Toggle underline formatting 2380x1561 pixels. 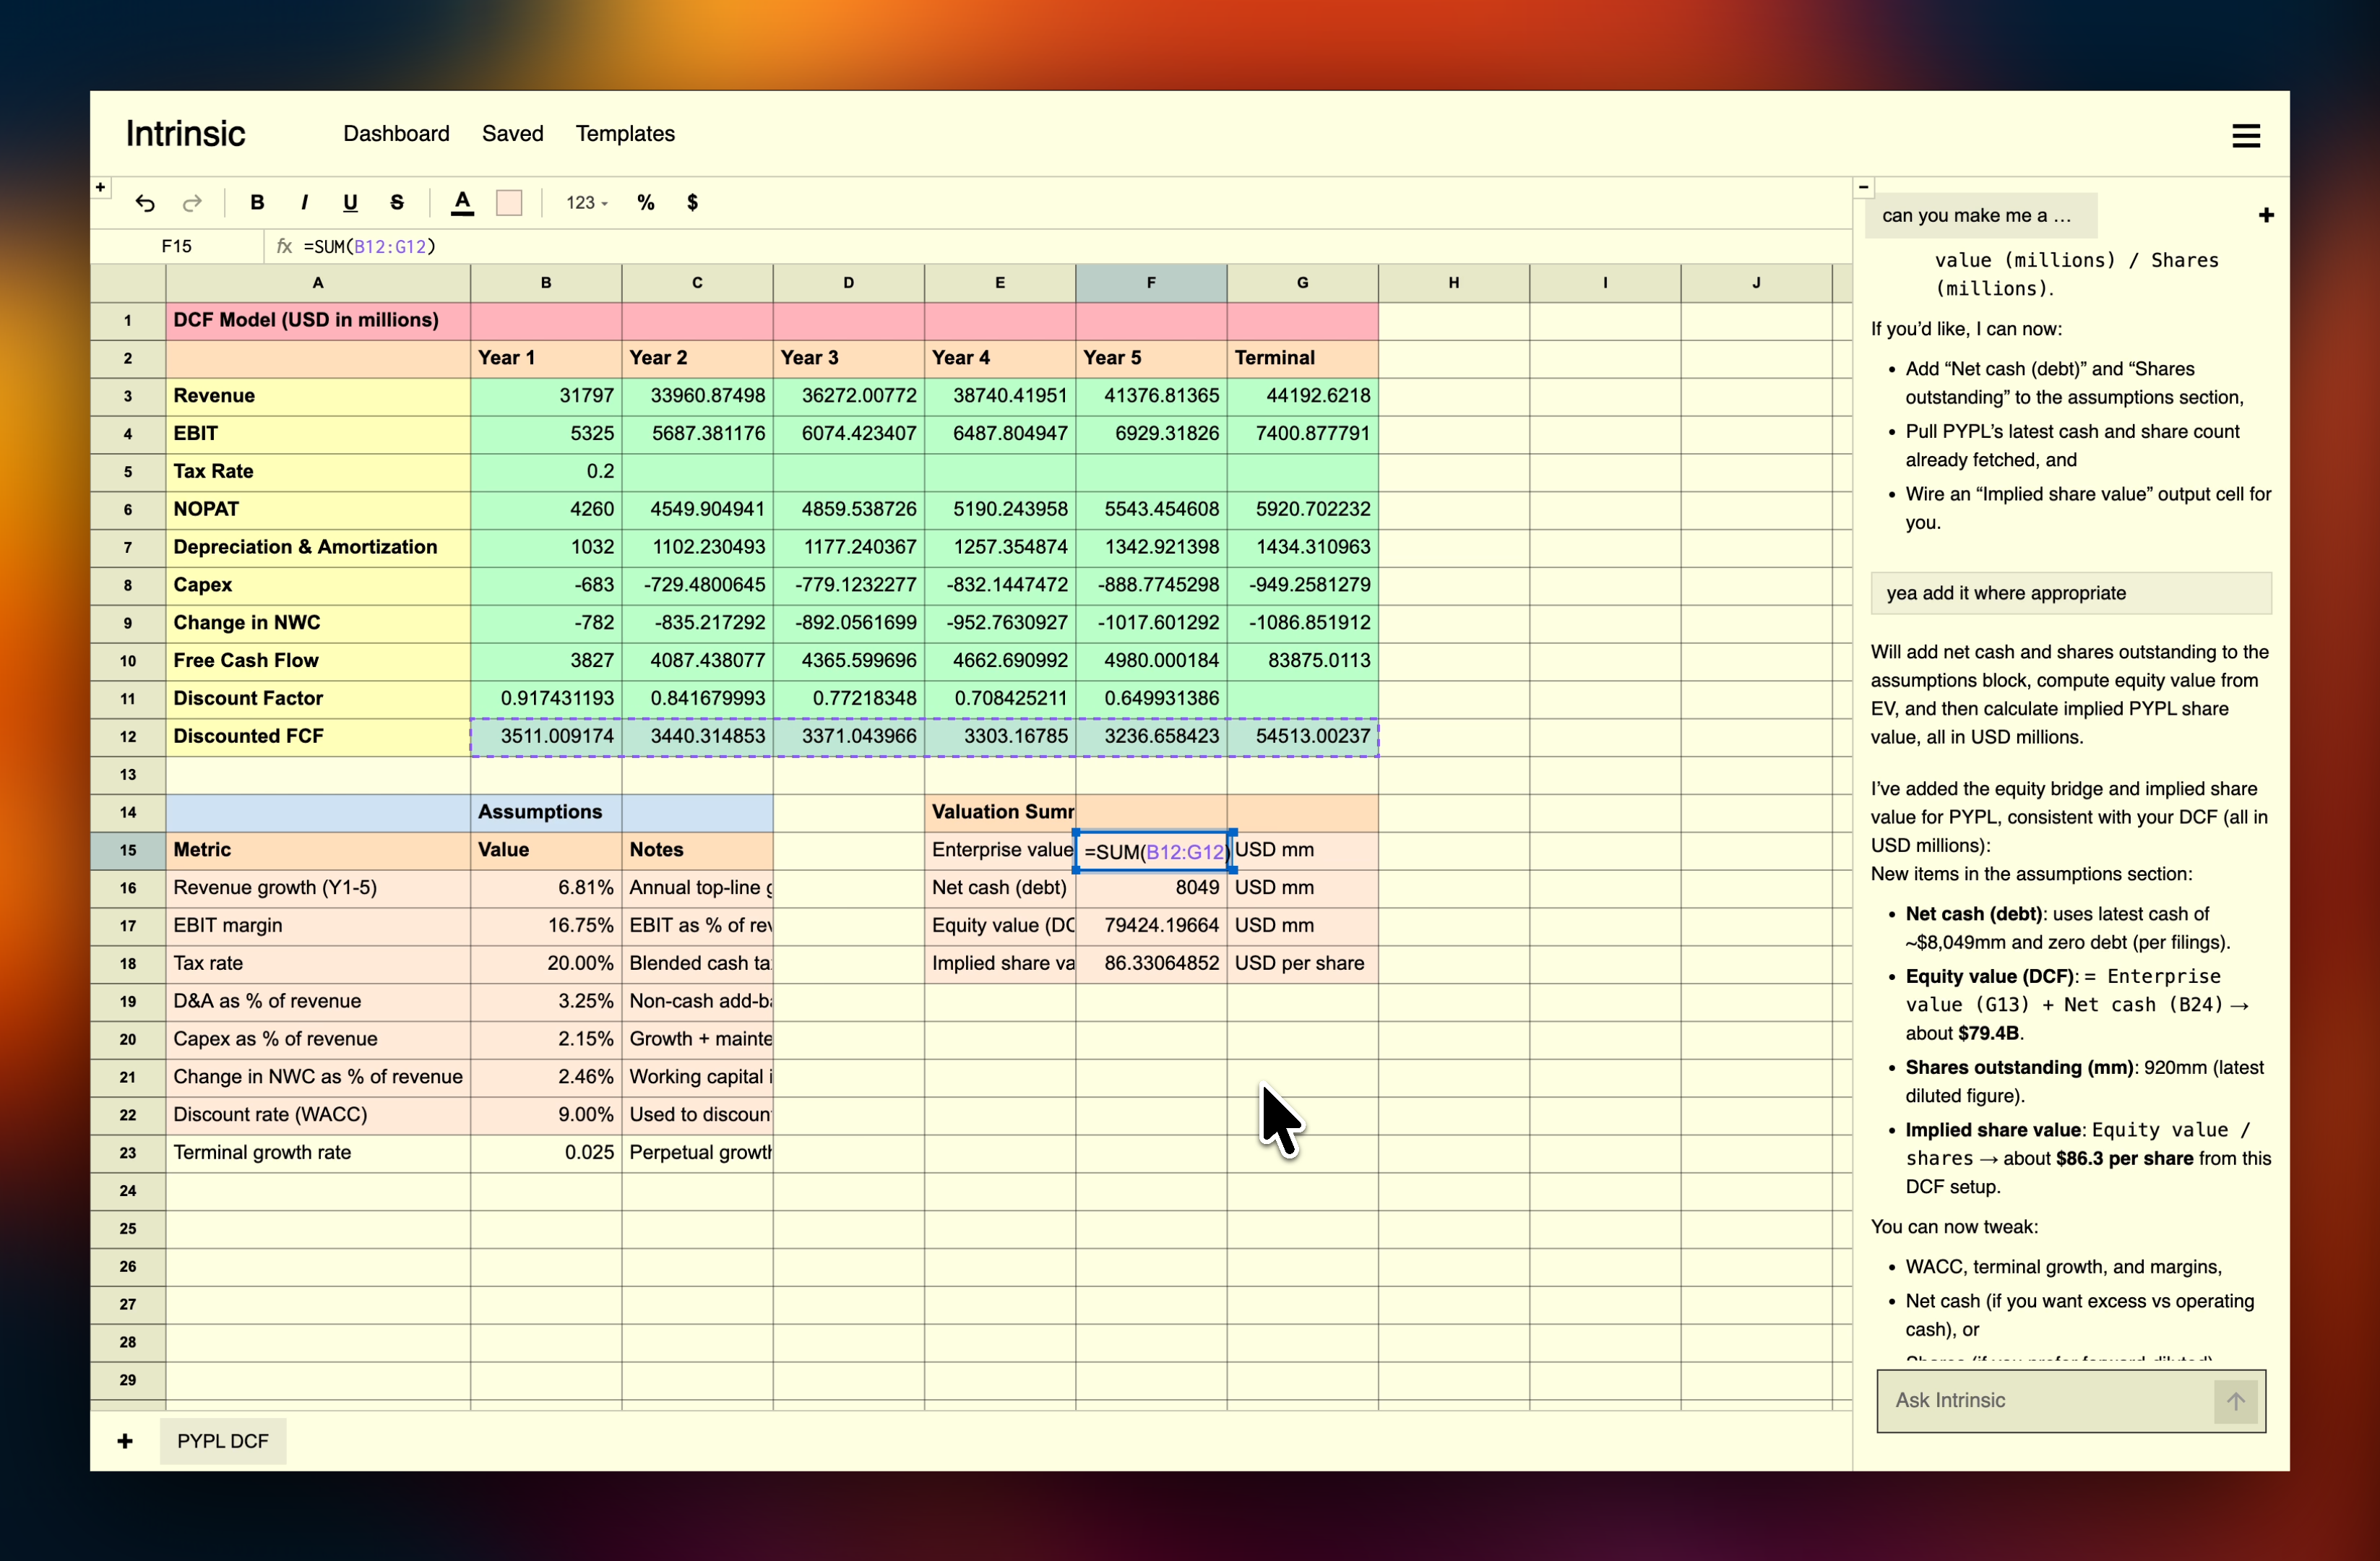(x=350, y=203)
